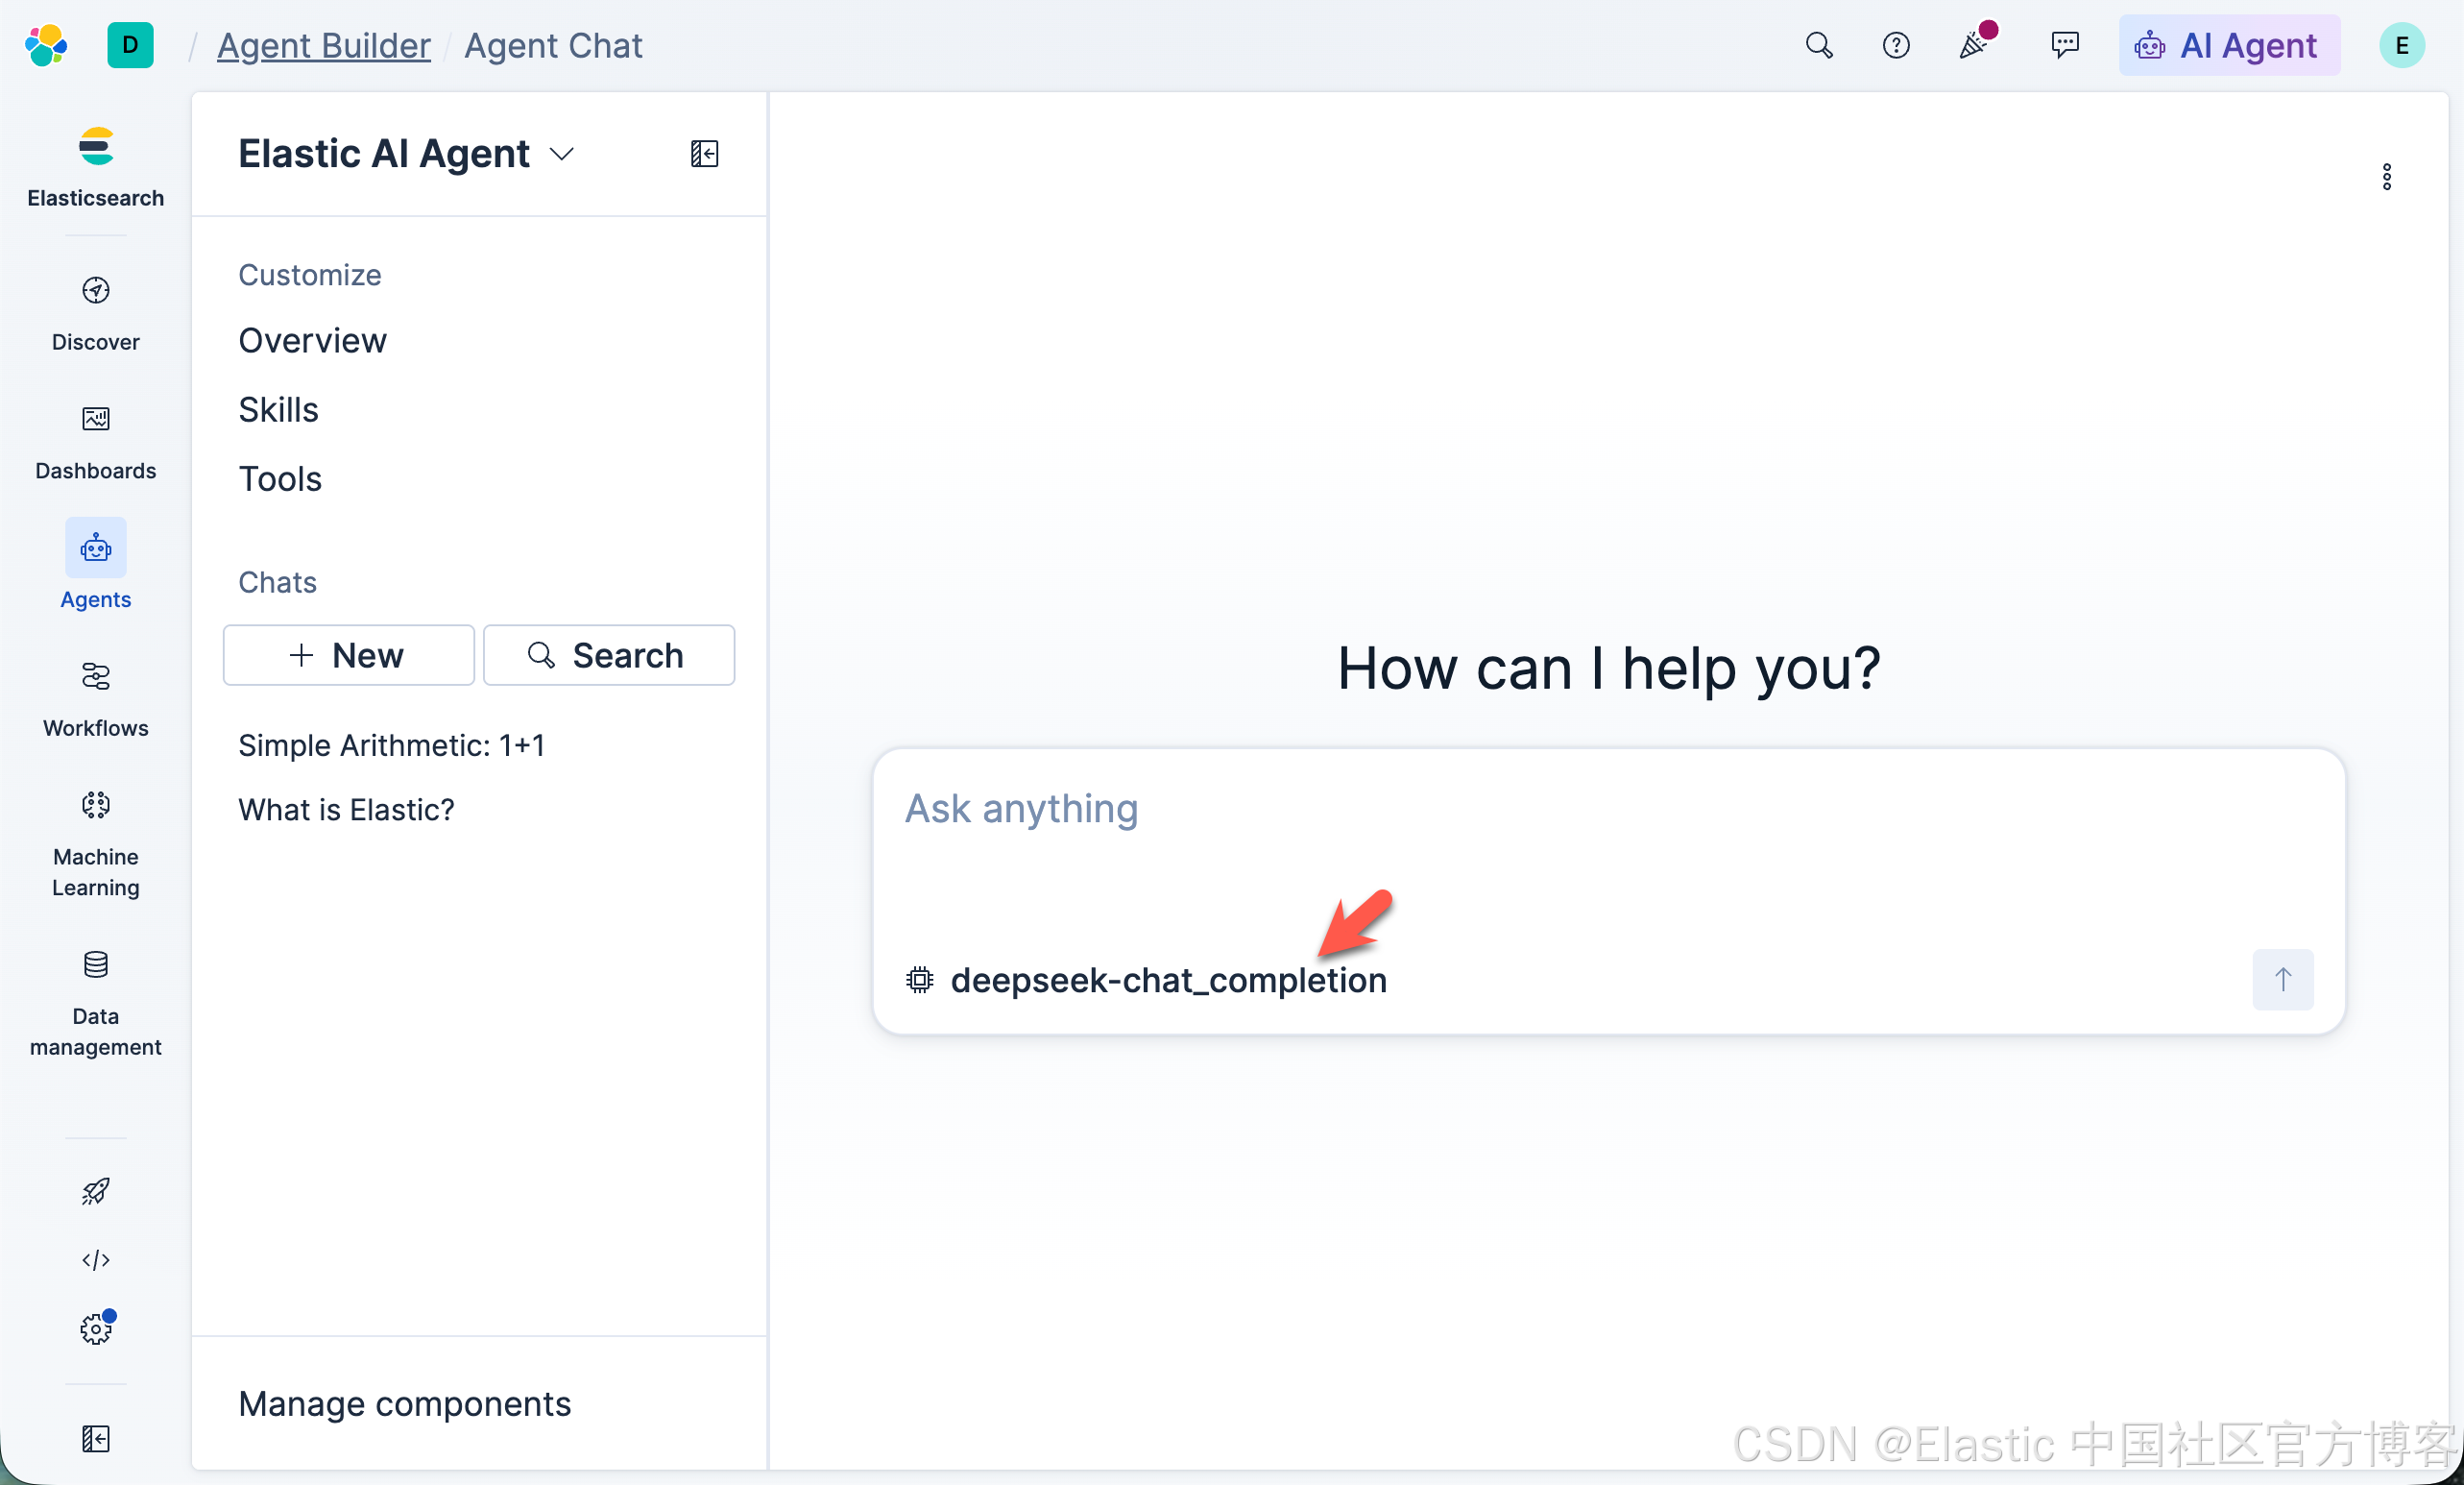
Task: Open Machine Learning in the side navigation
Action: [x=96, y=843]
